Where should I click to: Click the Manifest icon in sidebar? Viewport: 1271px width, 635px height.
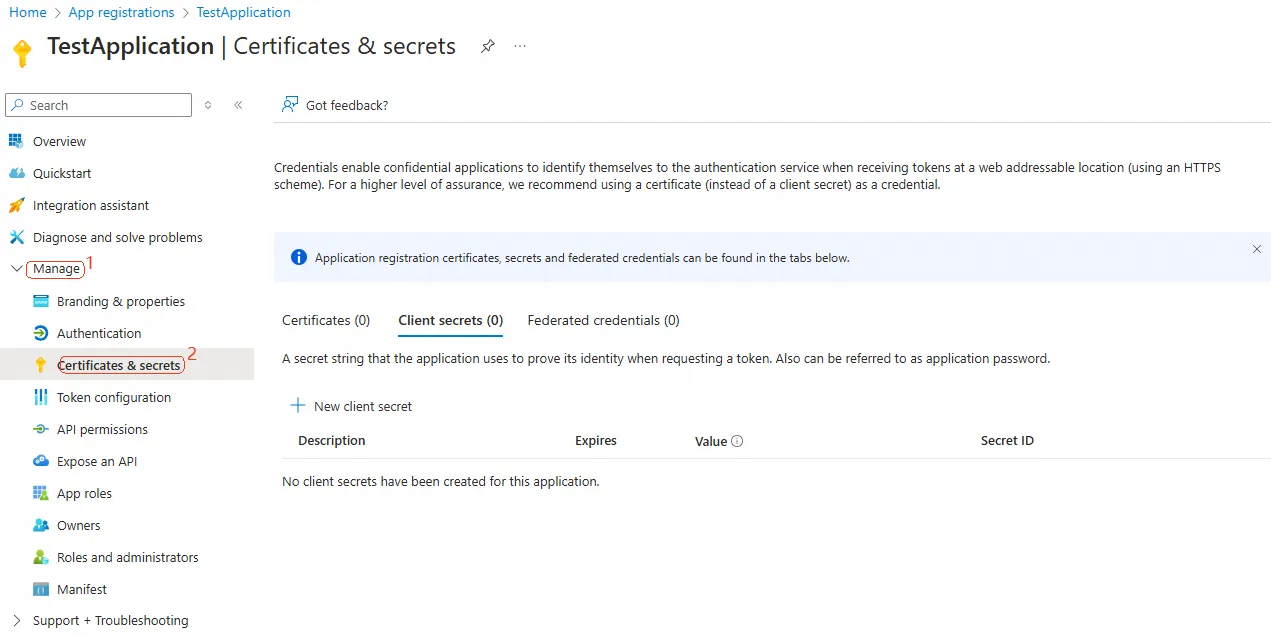40,589
